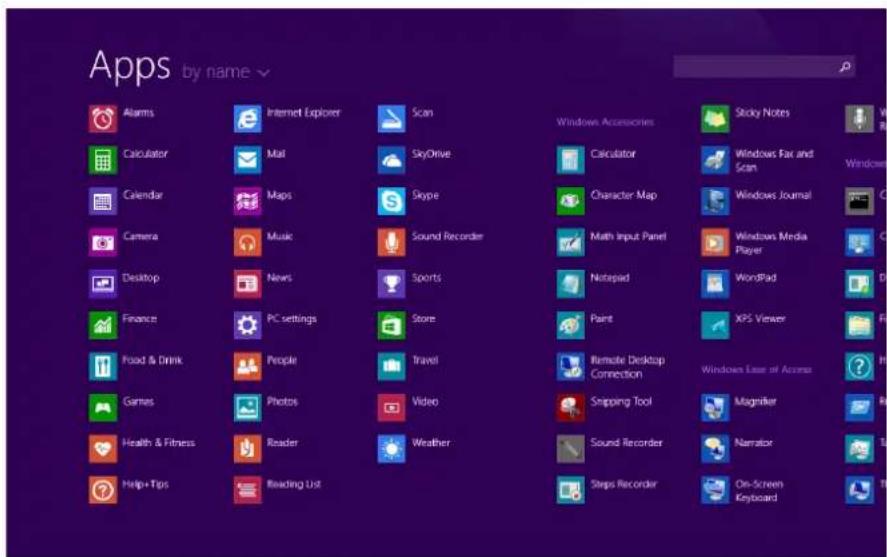Launch the Narrator icon

[x=715, y=449]
